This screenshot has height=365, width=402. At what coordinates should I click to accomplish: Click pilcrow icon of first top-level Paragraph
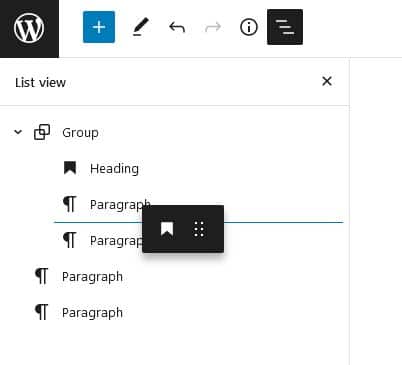point(42,276)
